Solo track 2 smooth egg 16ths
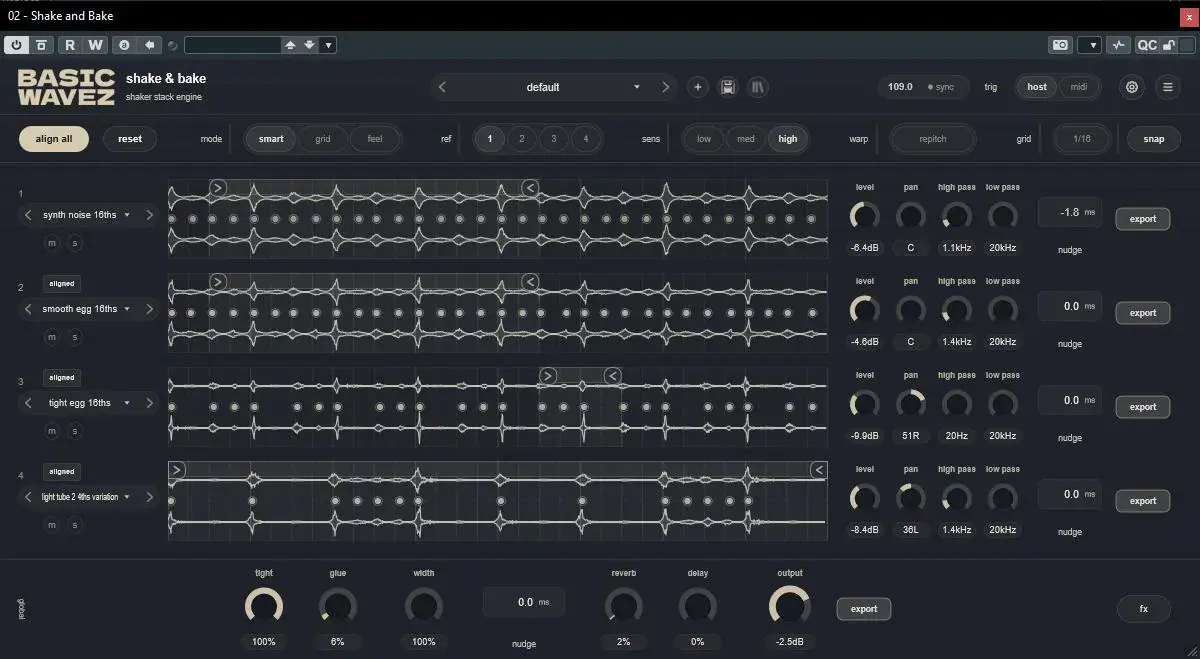Screen dimensions: 1200x659 (x=74, y=337)
